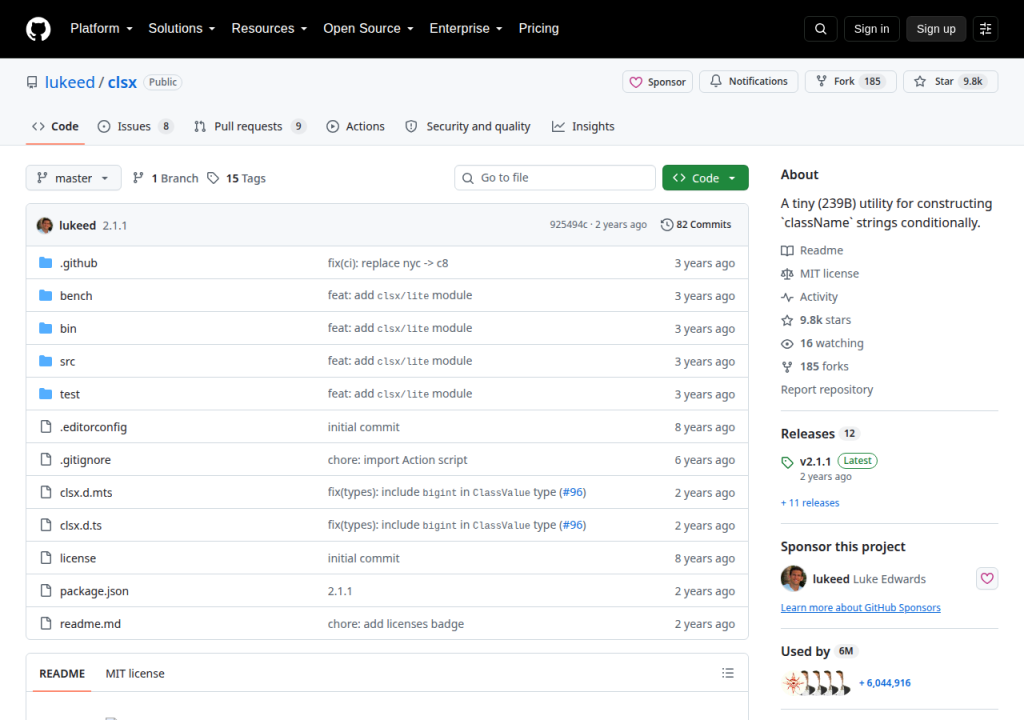Click the Sign up button
The height and width of the screenshot is (720, 1024).
click(936, 29)
